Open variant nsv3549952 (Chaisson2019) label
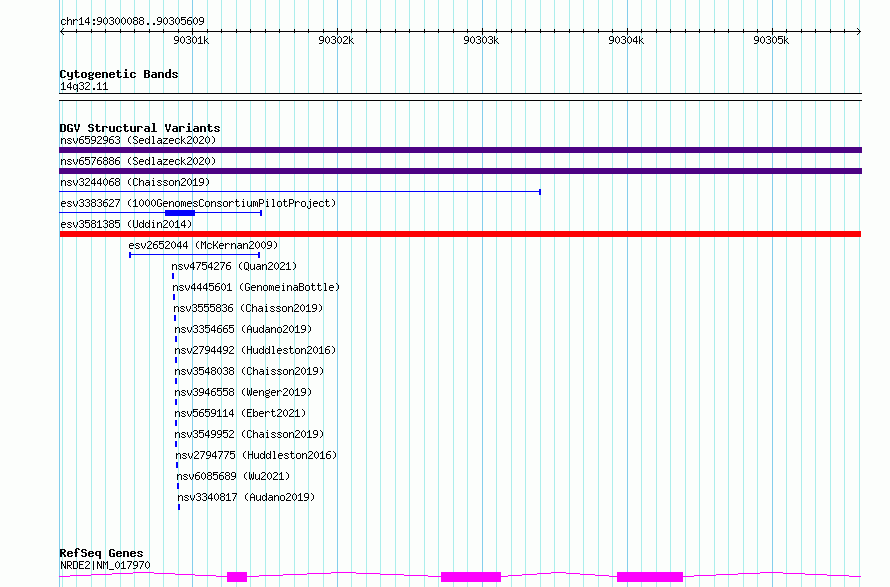The width and height of the screenshot is (890, 587). point(249,434)
